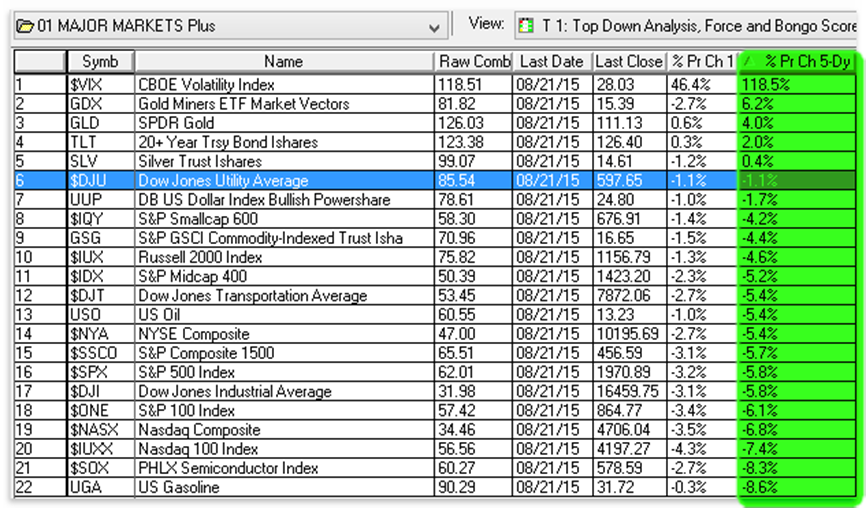Click the view layout icon beside T 1
The width and height of the screenshot is (866, 508).
tap(526, 25)
